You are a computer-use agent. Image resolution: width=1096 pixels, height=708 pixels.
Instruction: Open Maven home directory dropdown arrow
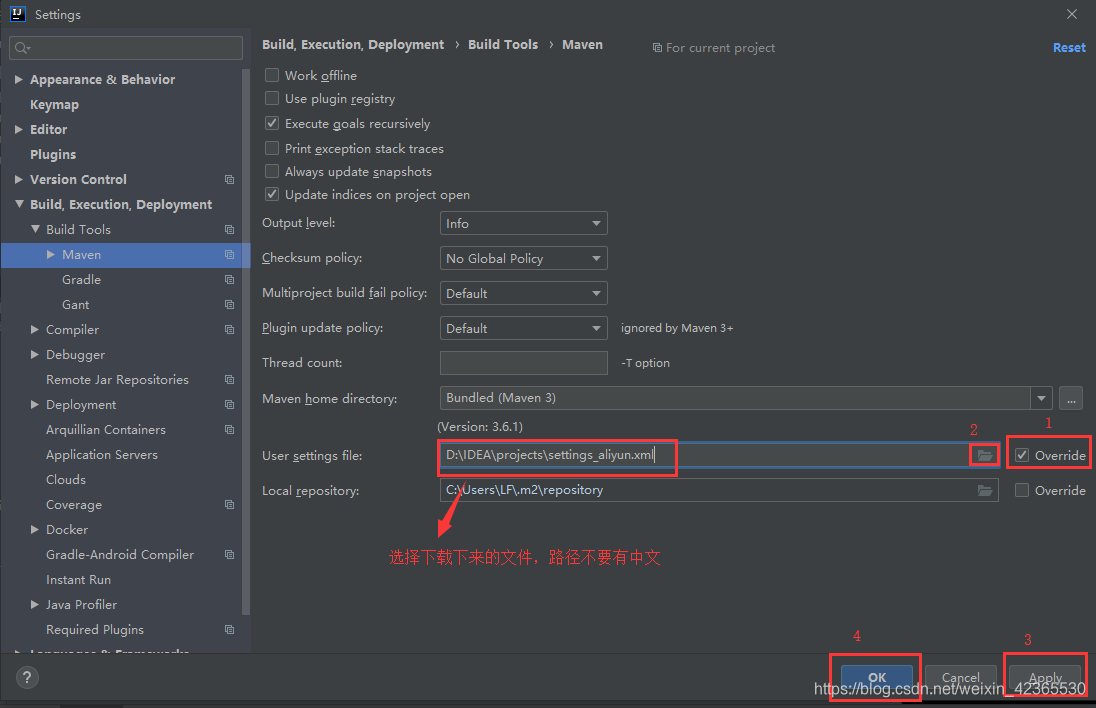1041,398
